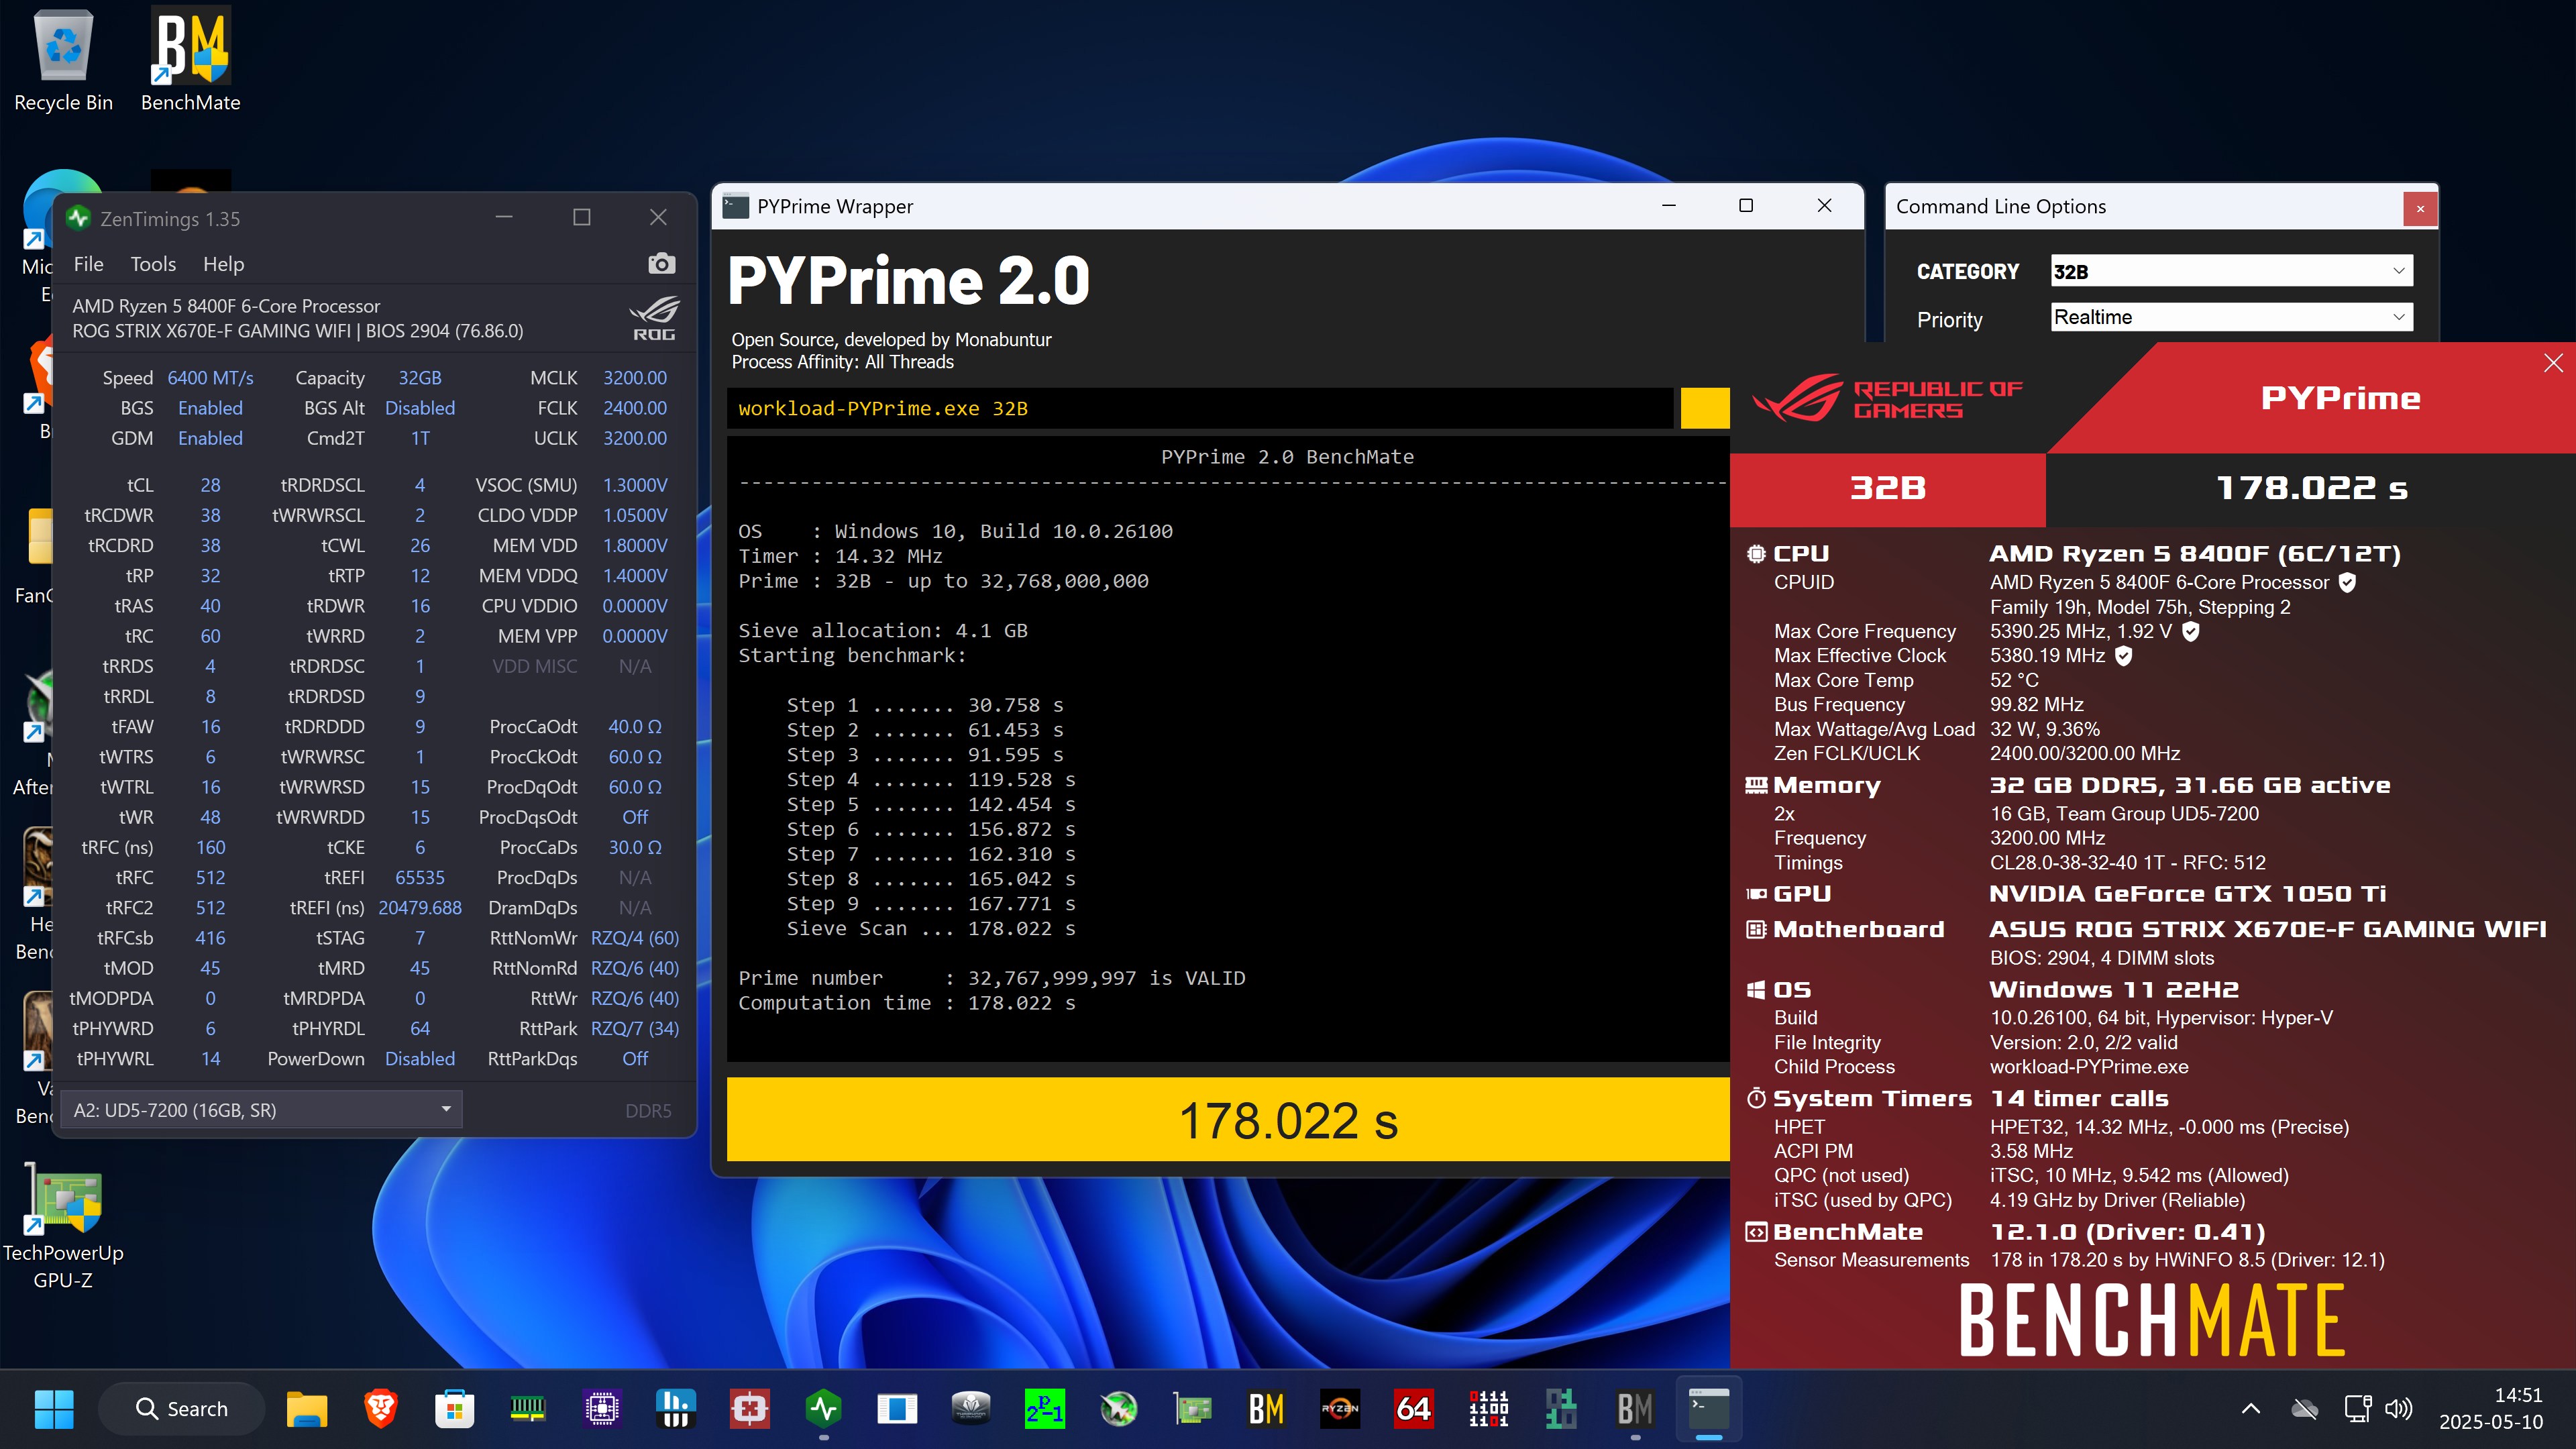Switch to the running grey BM taskbar icon
Viewport: 2576px width, 1449px height.
coord(1635,1409)
